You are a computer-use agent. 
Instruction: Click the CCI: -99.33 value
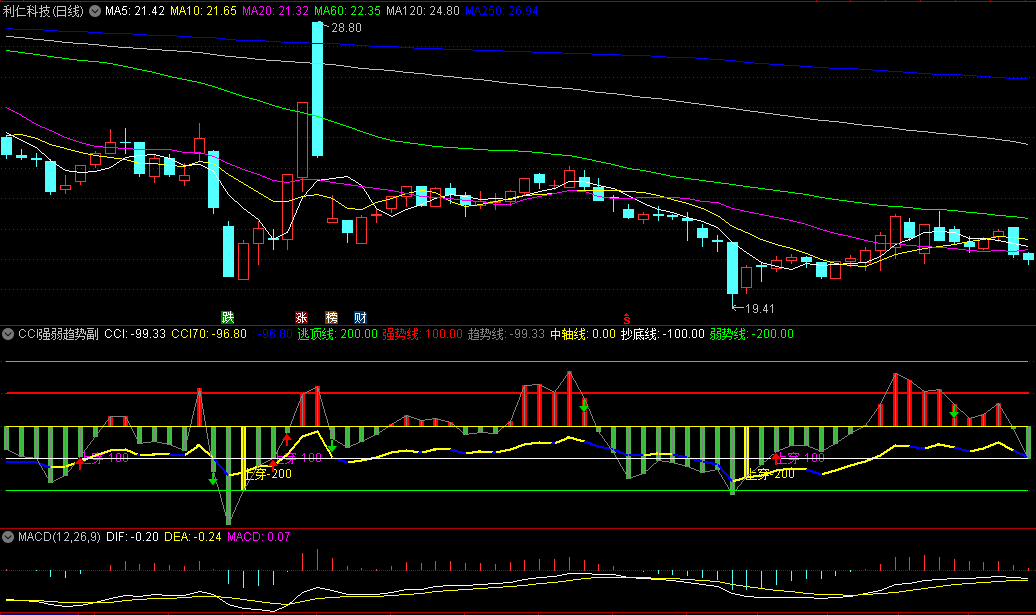[135, 334]
